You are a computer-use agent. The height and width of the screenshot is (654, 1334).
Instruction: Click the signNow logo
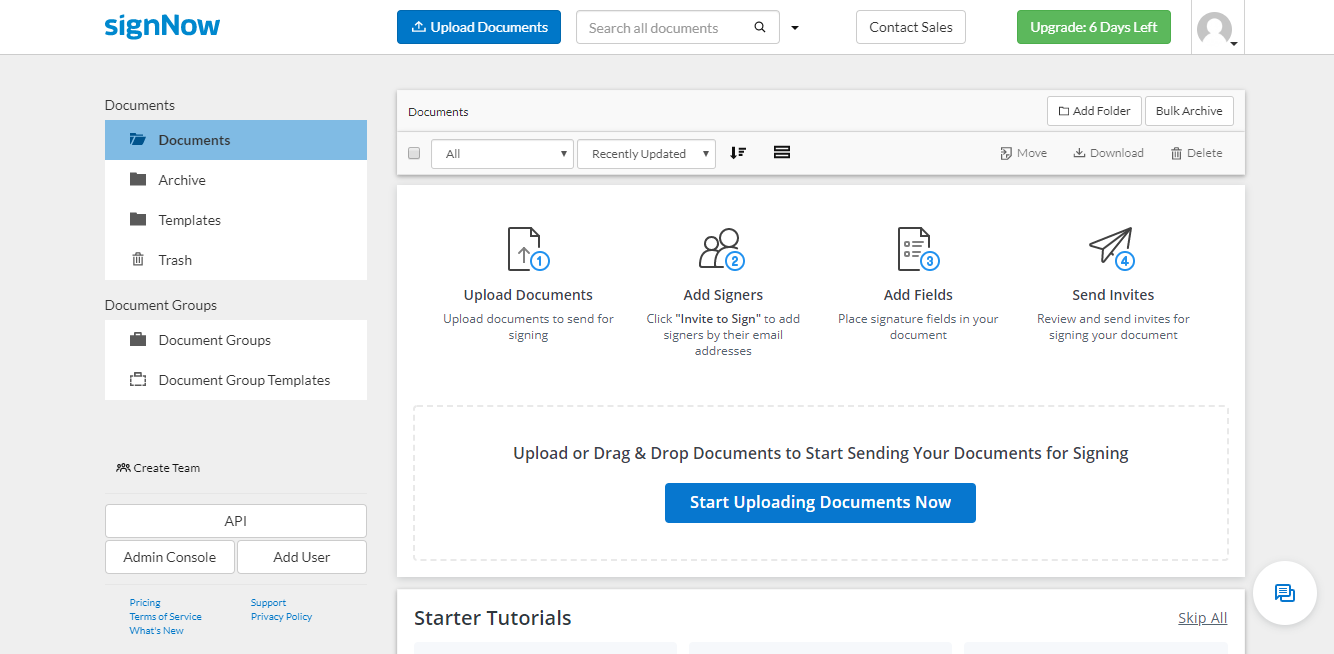click(x=162, y=26)
